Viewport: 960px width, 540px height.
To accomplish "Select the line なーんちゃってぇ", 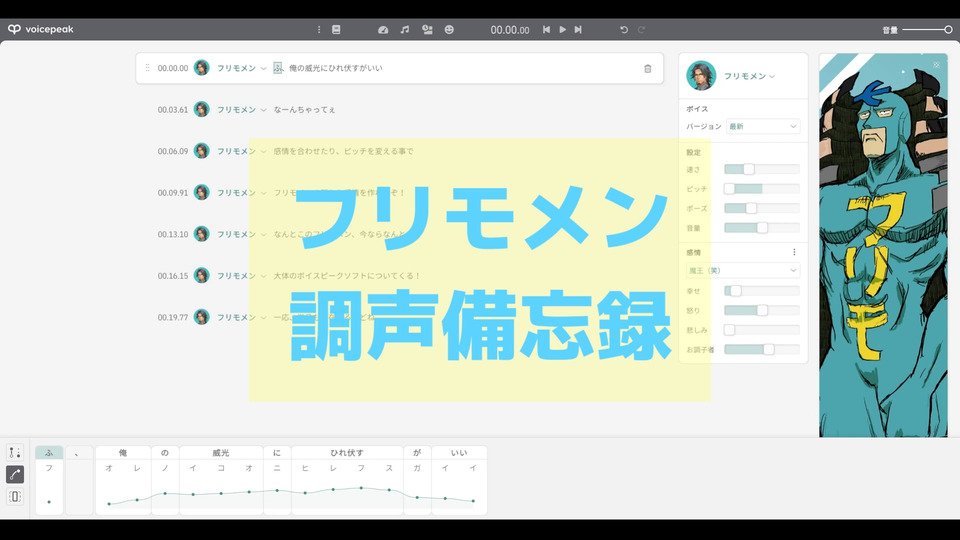I will [304, 110].
